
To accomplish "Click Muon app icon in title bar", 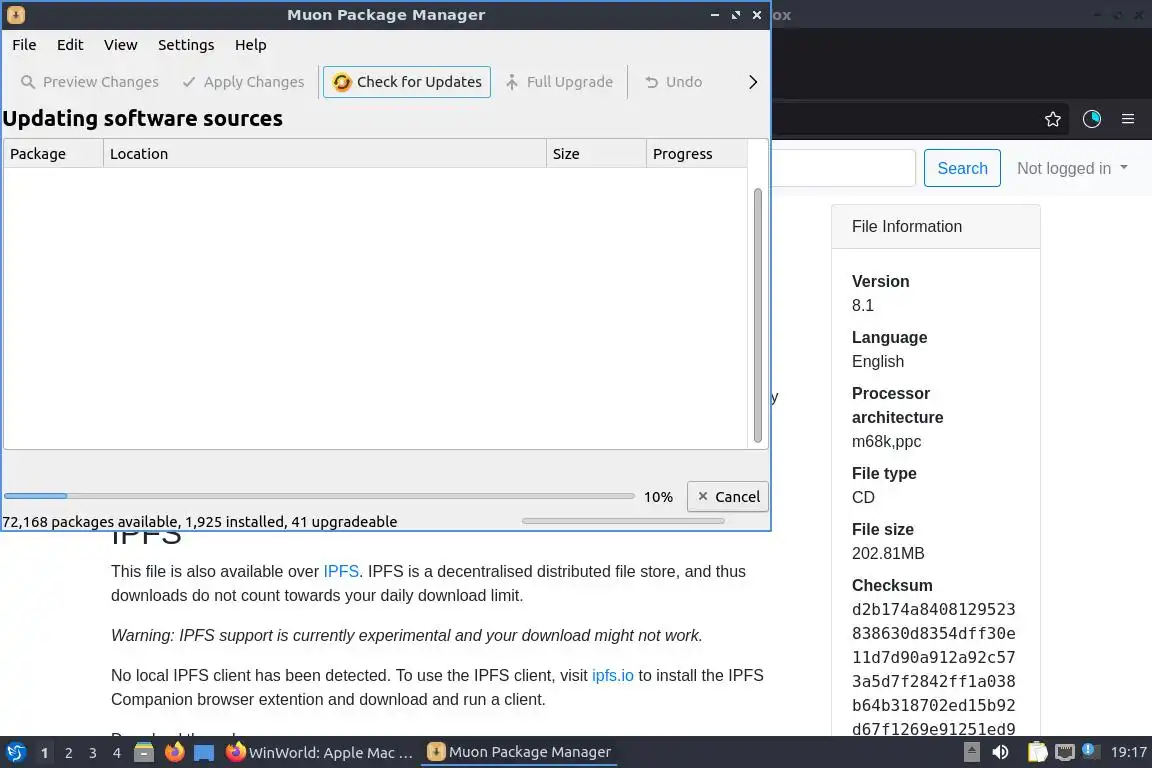I will point(15,15).
